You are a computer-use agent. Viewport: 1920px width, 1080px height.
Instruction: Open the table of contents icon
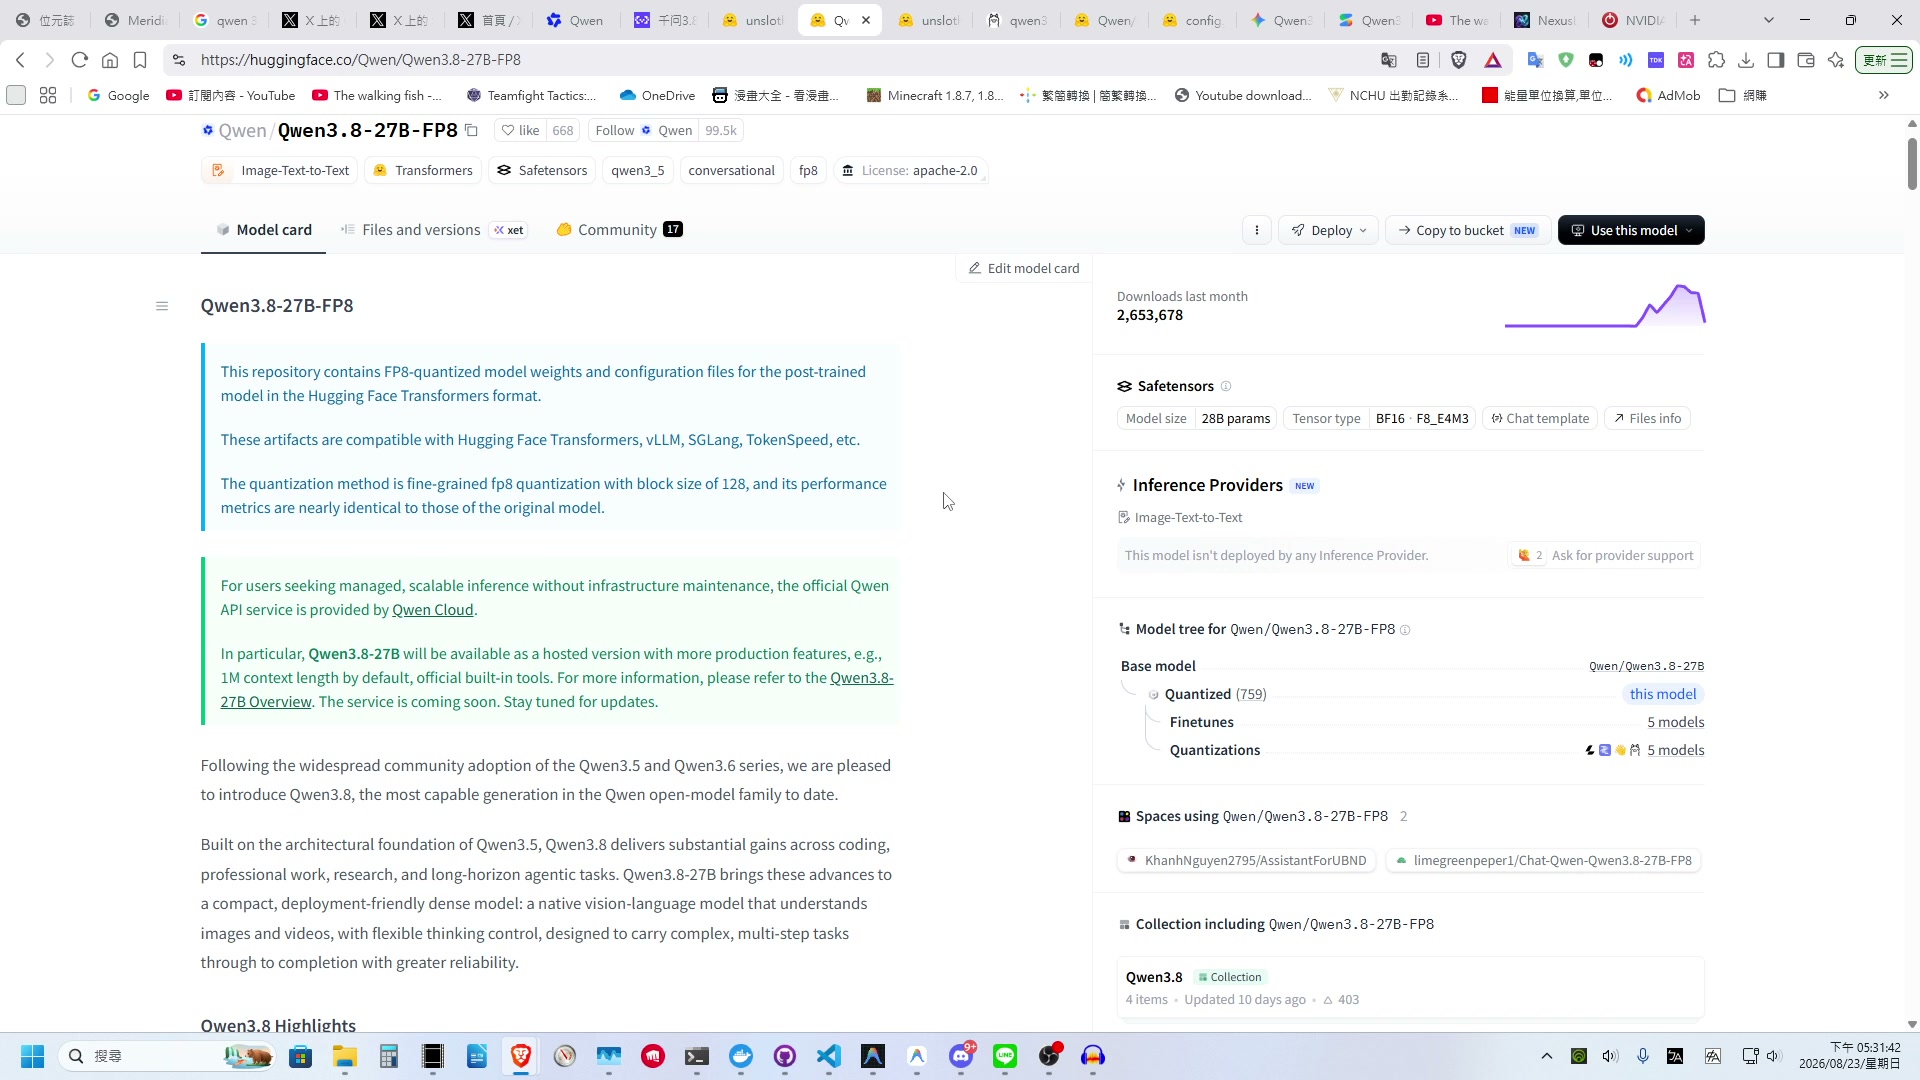pyautogui.click(x=162, y=306)
